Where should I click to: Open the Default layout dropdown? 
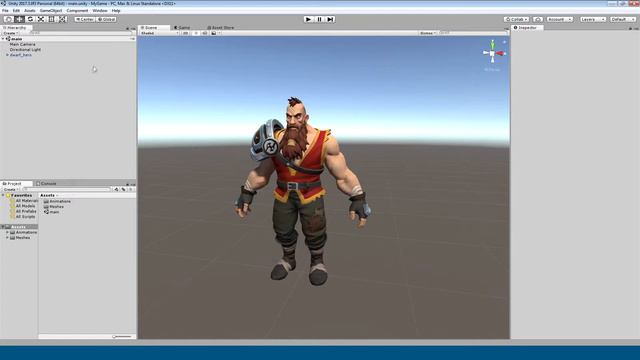click(623, 19)
